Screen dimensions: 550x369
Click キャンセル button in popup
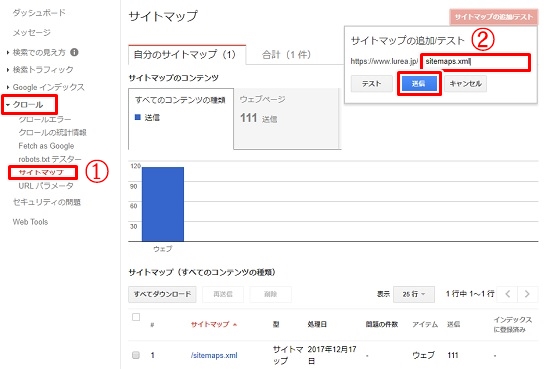[465, 84]
